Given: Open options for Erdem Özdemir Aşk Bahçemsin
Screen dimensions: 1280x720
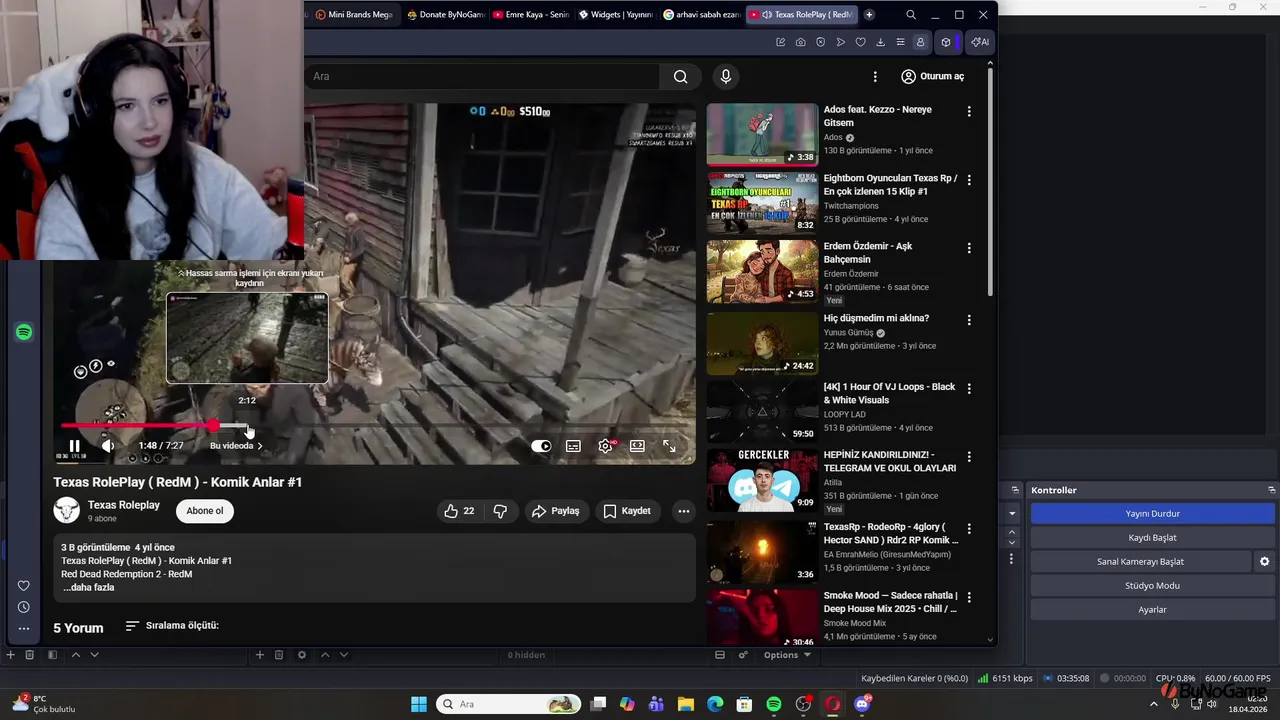Looking at the screenshot, I should (x=968, y=248).
